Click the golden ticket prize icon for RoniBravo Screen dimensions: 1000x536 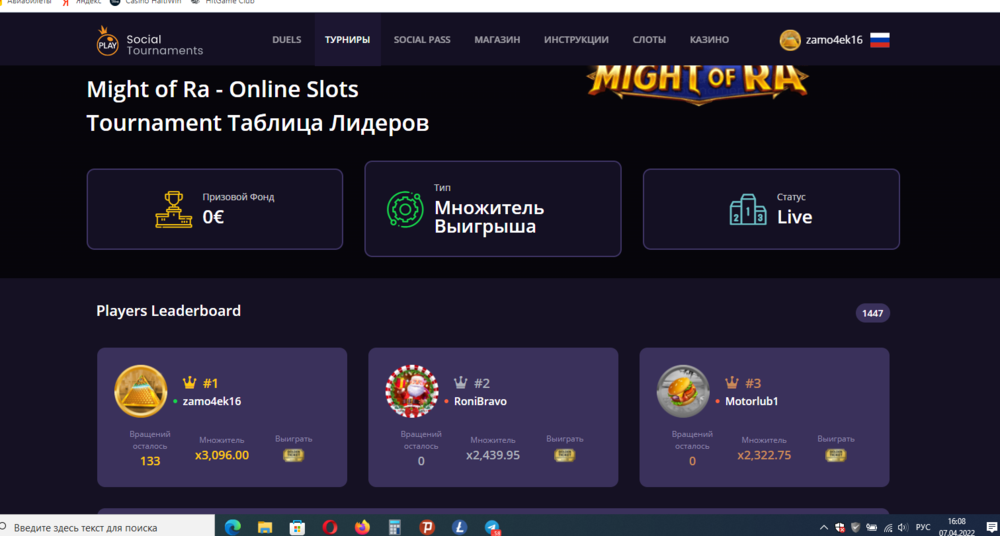pyautogui.click(x=564, y=455)
